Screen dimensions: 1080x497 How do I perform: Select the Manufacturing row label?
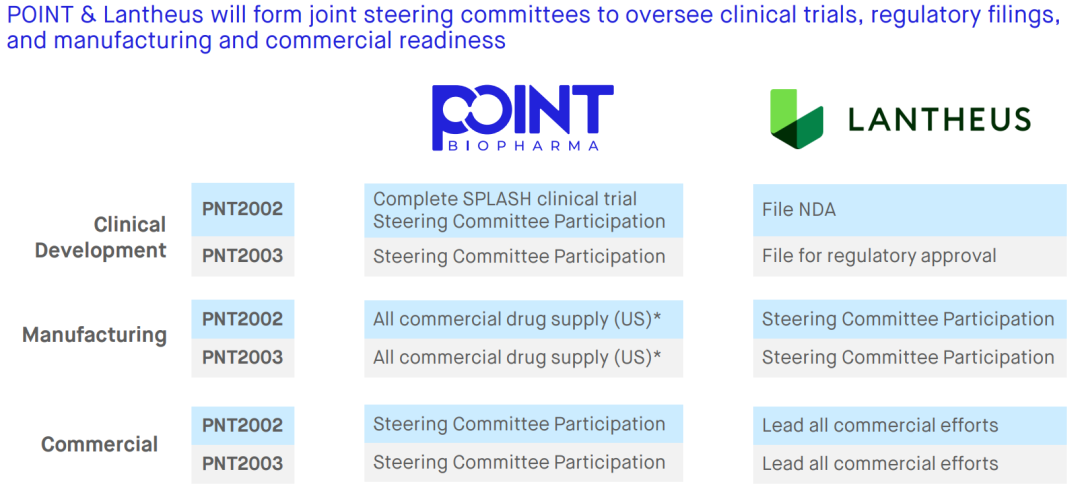point(94,335)
